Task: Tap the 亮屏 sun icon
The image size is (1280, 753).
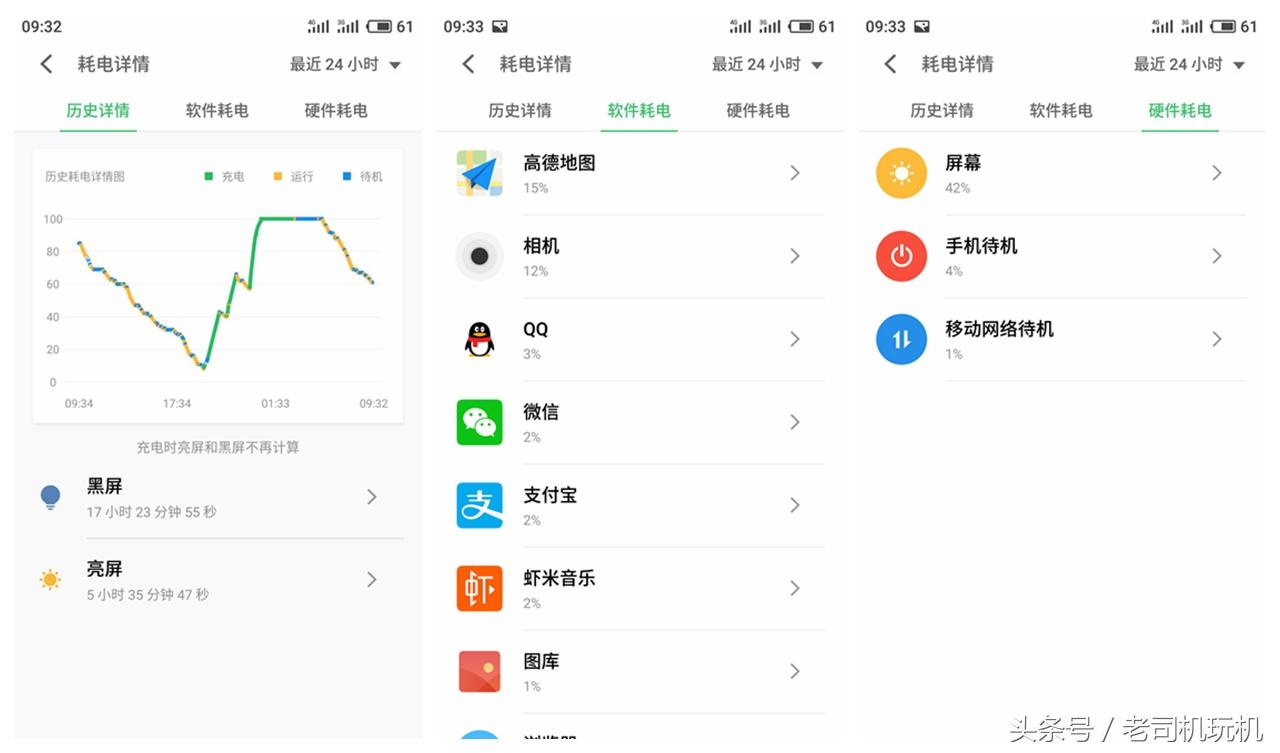Action: pos(50,580)
